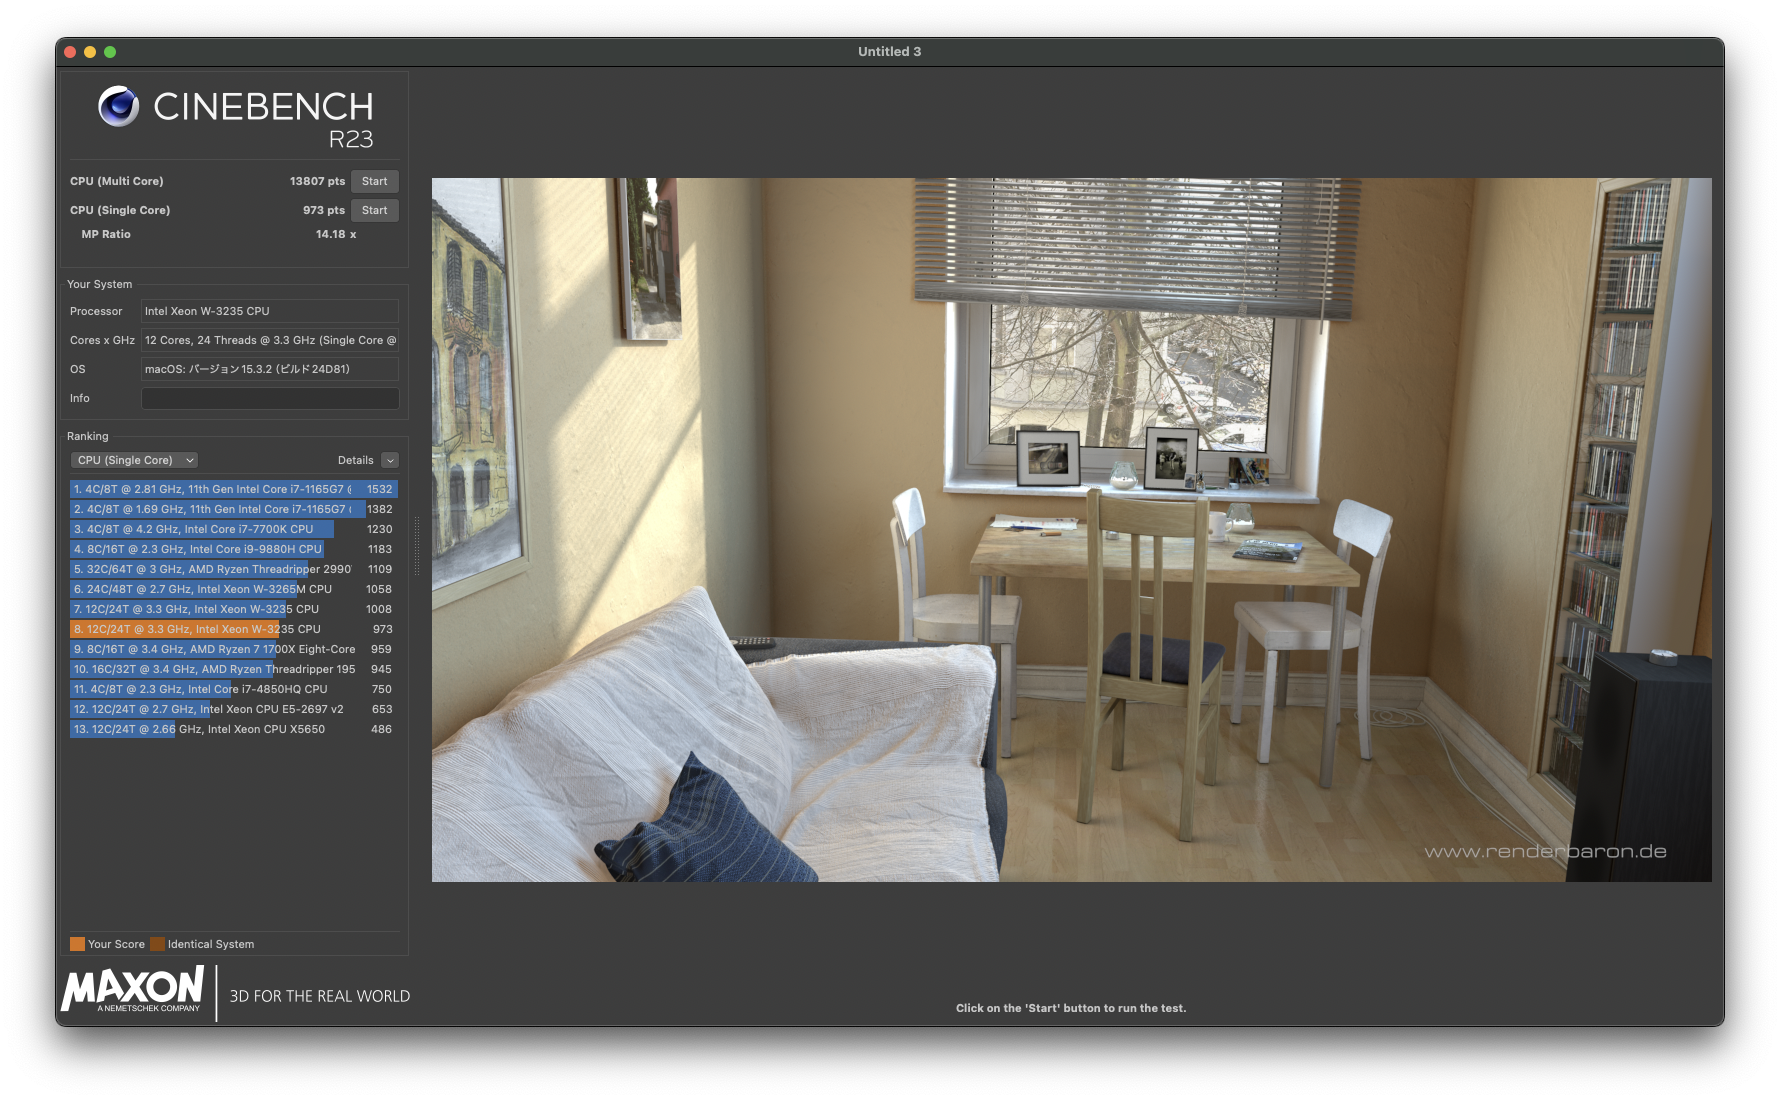
Task: Click the Processor field showing Xeon W-3235
Action: tap(269, 311)
